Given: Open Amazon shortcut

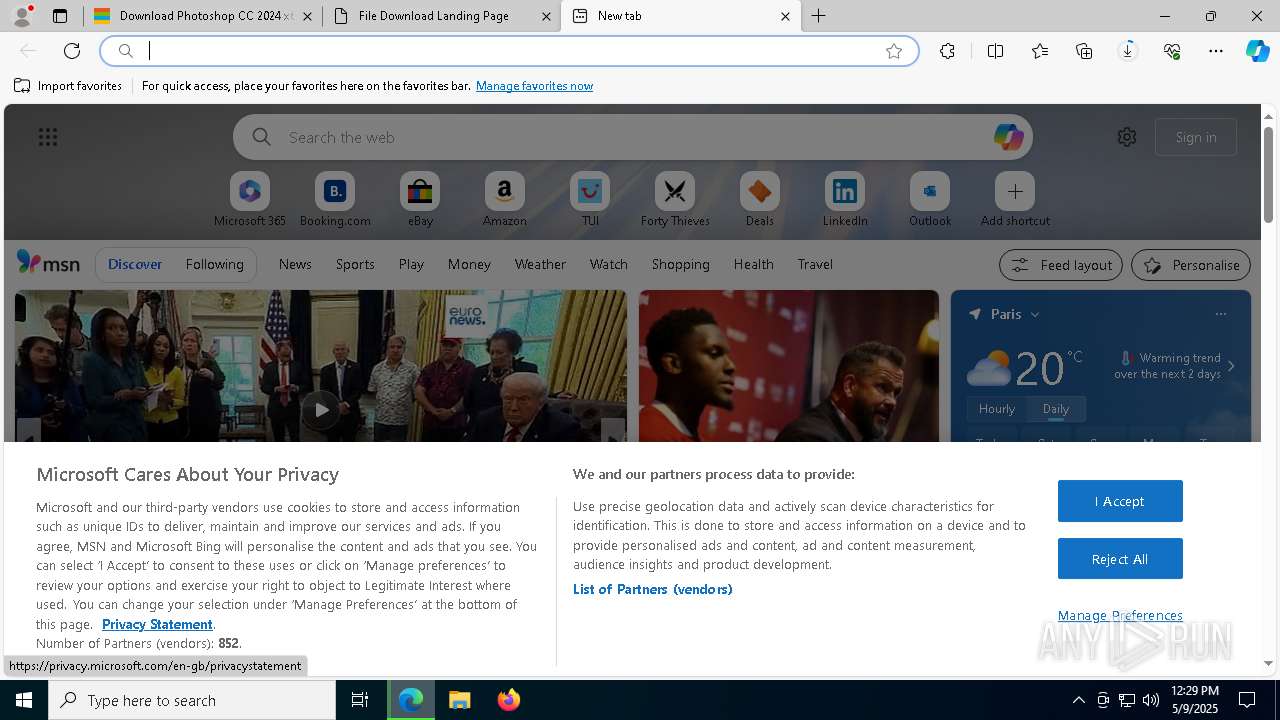Looking at the screenshot, I should (x=505, y=199).
